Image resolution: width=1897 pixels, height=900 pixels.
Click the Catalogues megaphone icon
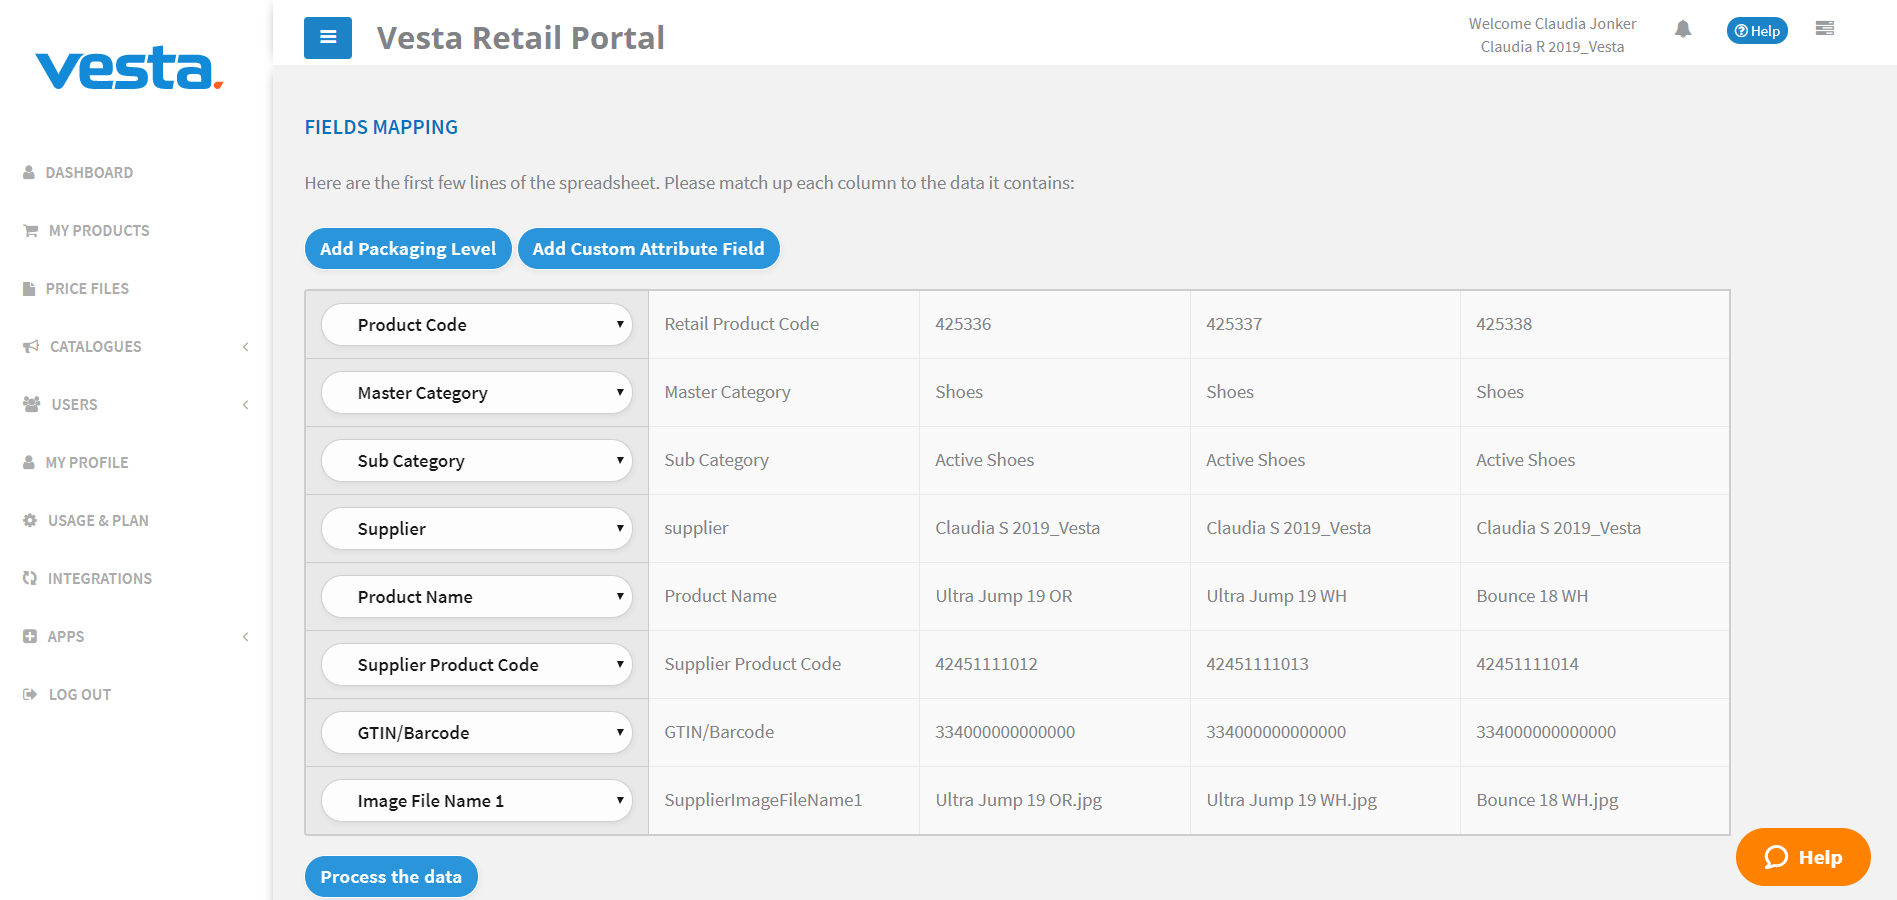pyautogui.click(x=31, y=346)
